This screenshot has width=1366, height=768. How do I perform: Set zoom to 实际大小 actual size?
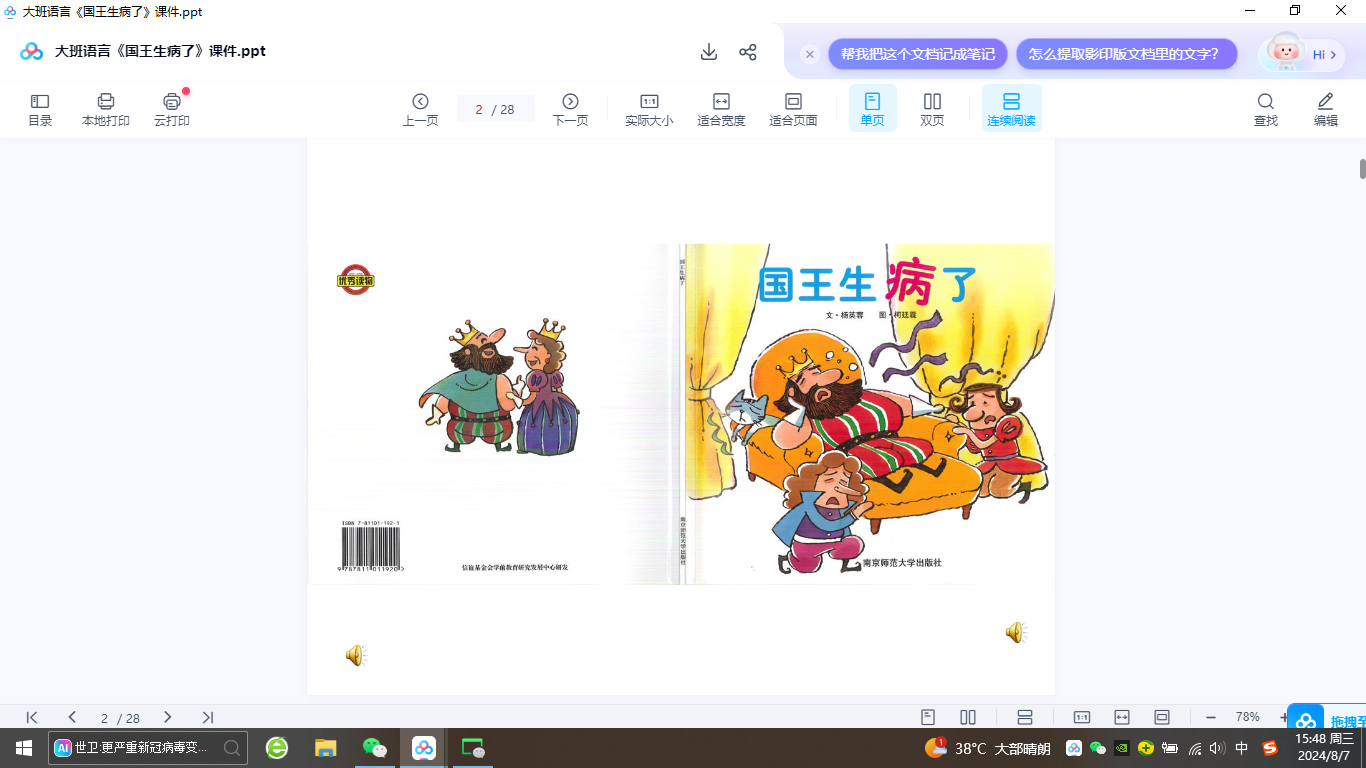point(649,110)
